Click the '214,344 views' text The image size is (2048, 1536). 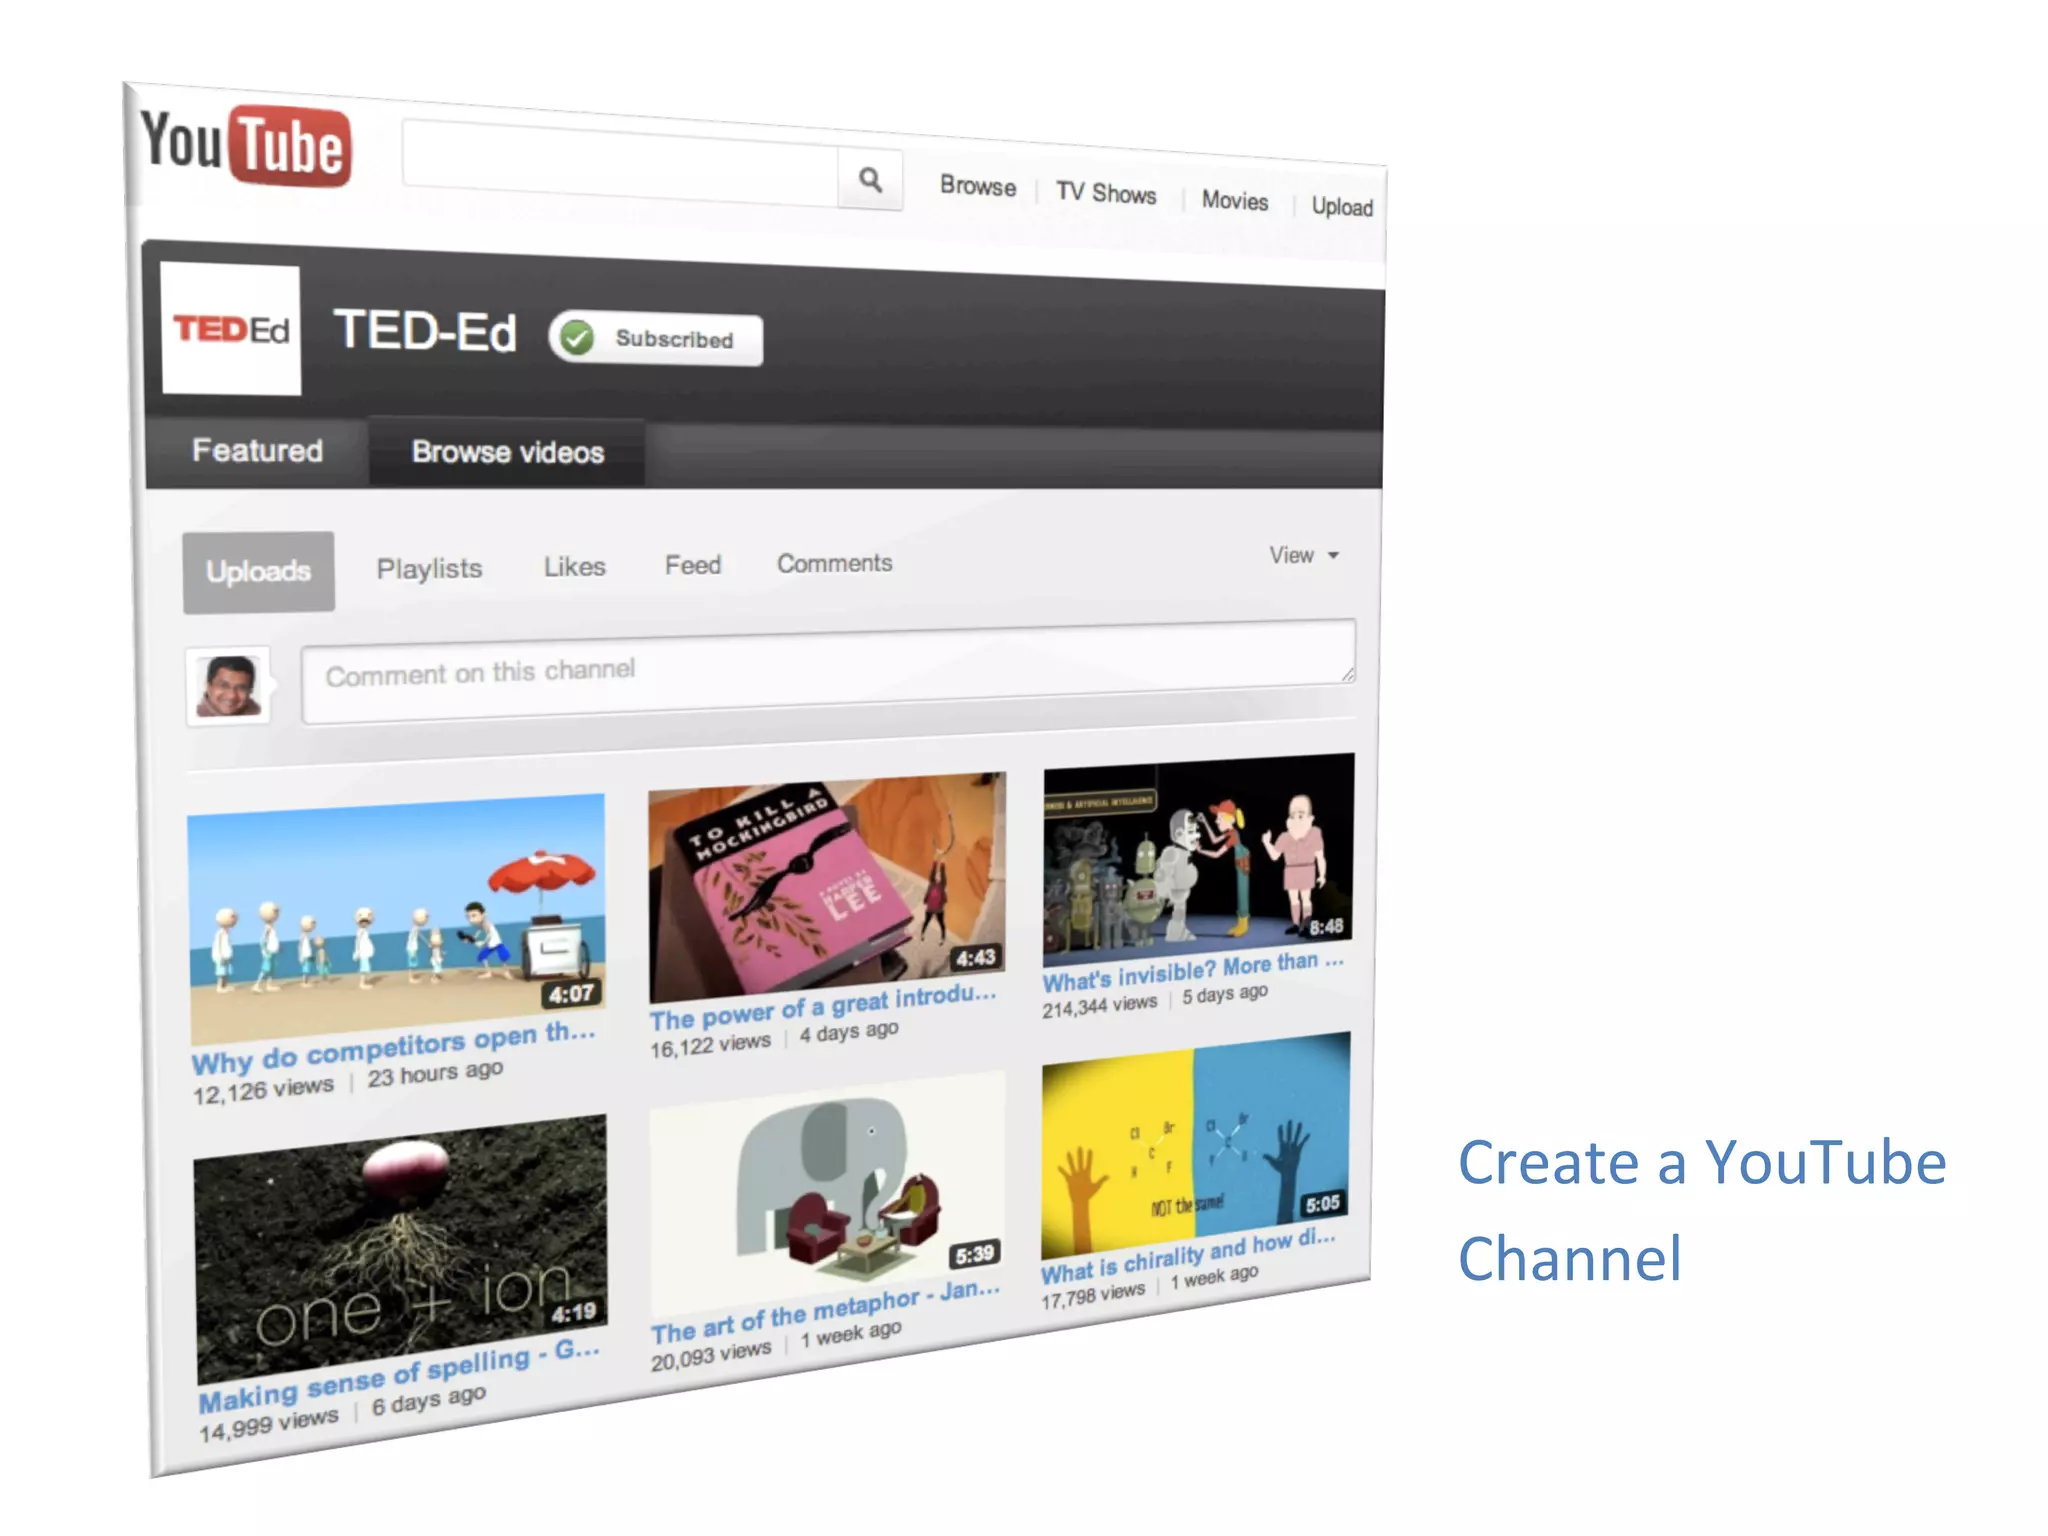point(1099,1005)
